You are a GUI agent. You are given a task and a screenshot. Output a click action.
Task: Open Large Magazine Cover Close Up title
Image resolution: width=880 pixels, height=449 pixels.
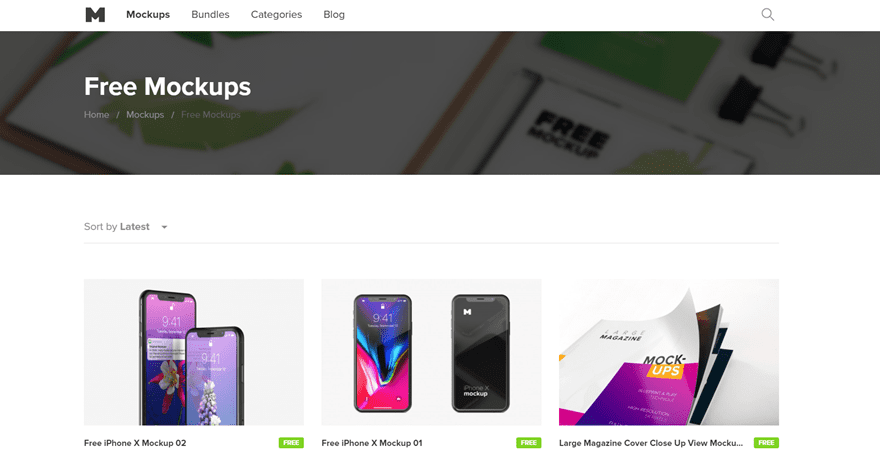point(651,443)
